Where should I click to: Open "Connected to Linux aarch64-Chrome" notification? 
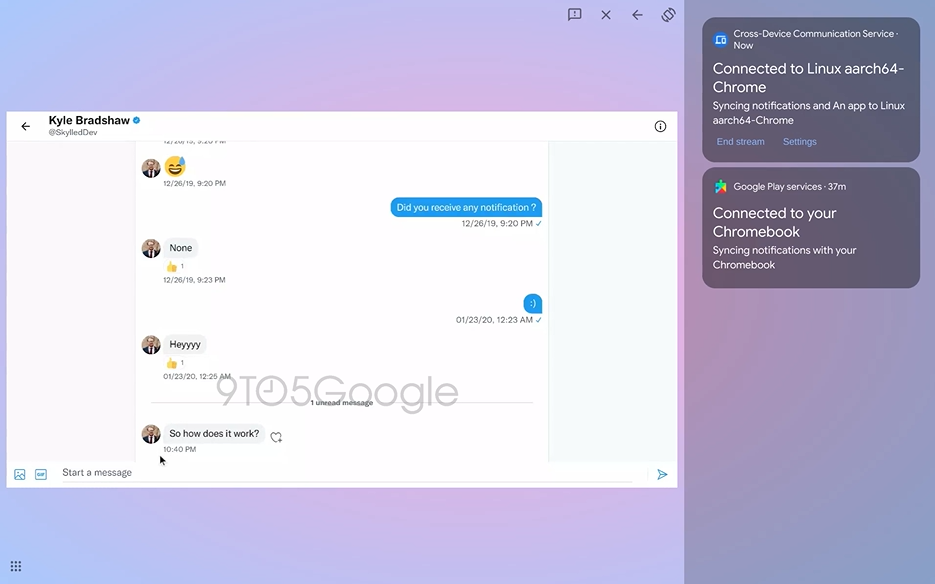(811, 89)
